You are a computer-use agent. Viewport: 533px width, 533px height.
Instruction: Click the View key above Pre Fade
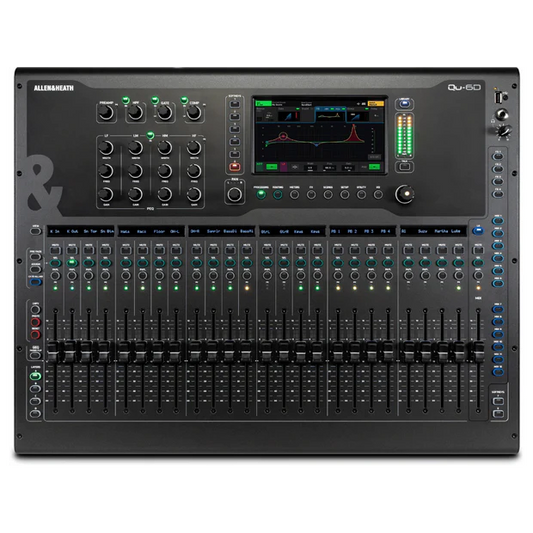coord(35,231)
